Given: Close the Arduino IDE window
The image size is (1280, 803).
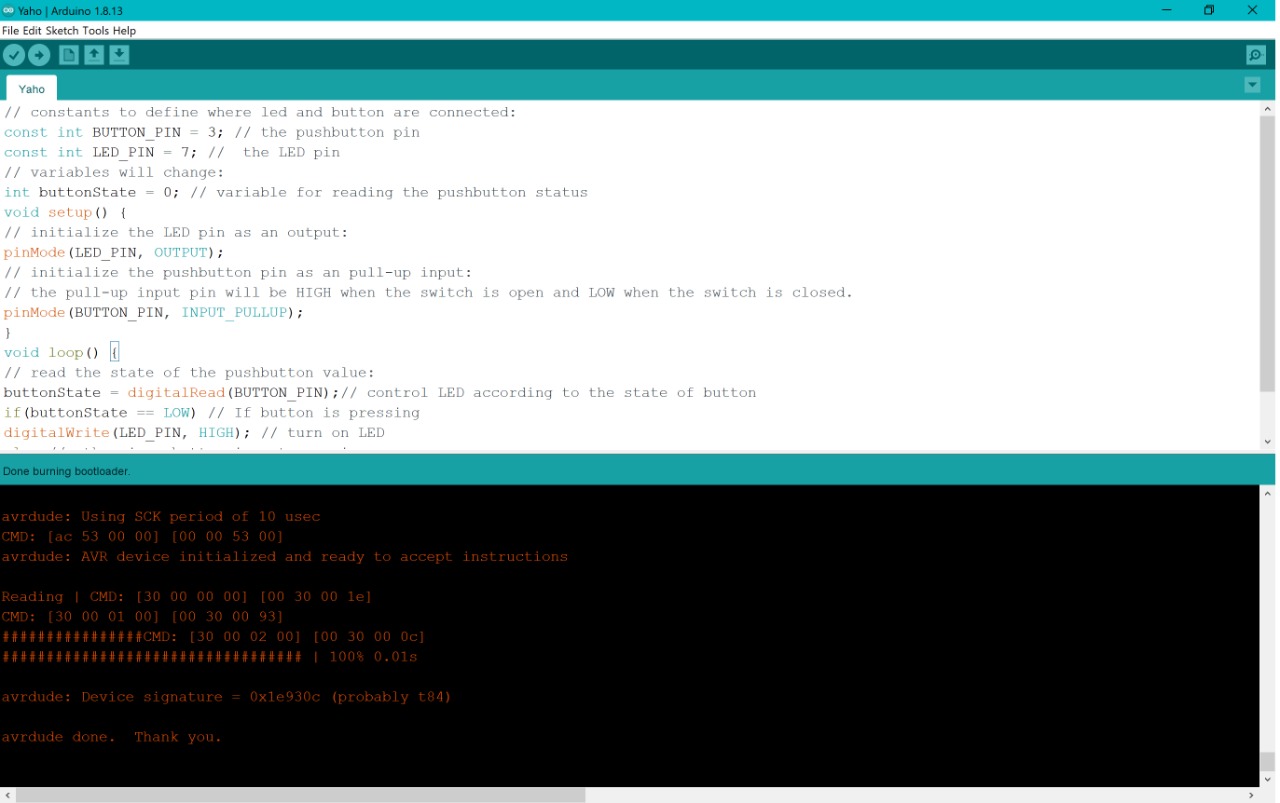Looking at the screenshot, I should [1252, 10].
